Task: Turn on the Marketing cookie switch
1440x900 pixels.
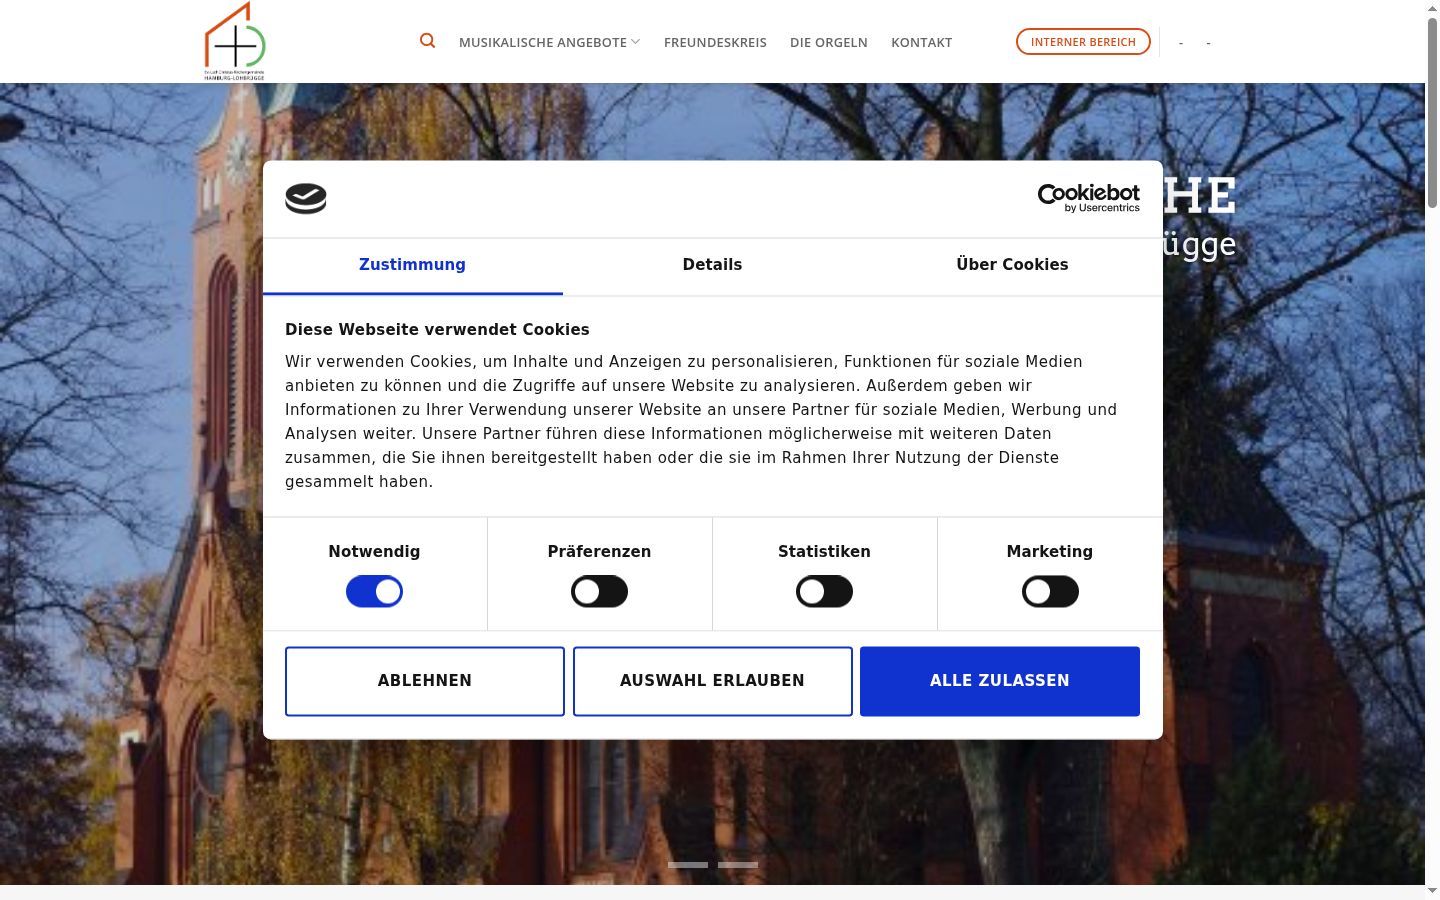Action: pos(1050,592)
